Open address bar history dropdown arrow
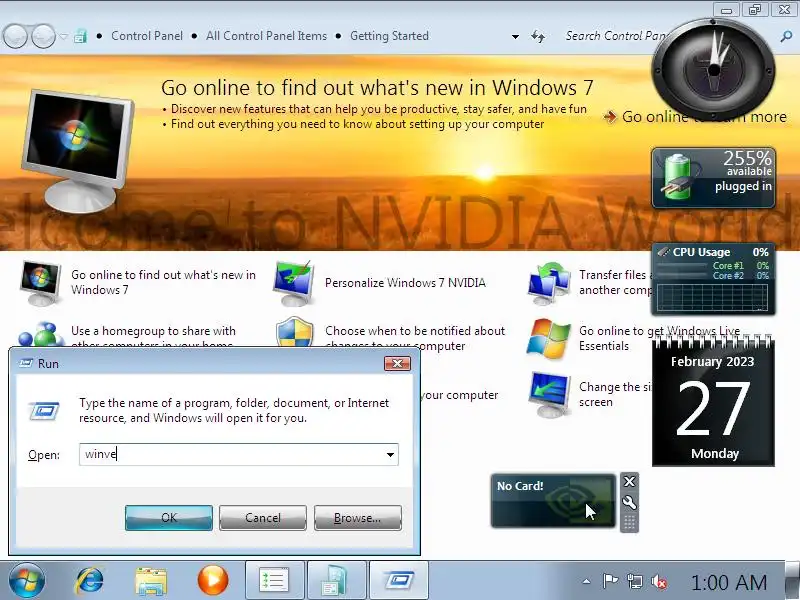 (x=515, y=37)
